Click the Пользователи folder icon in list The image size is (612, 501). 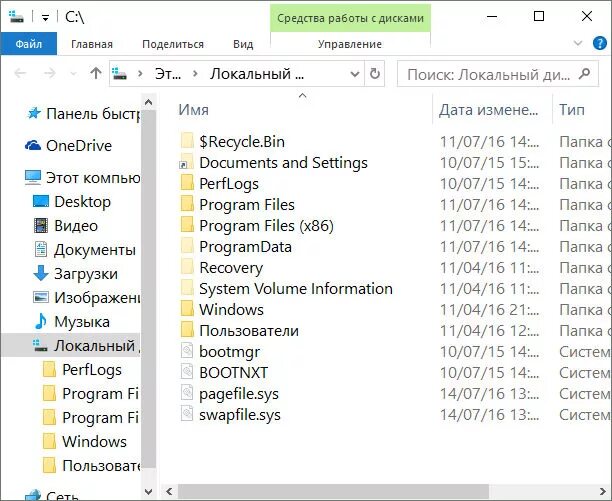[187, 330]
